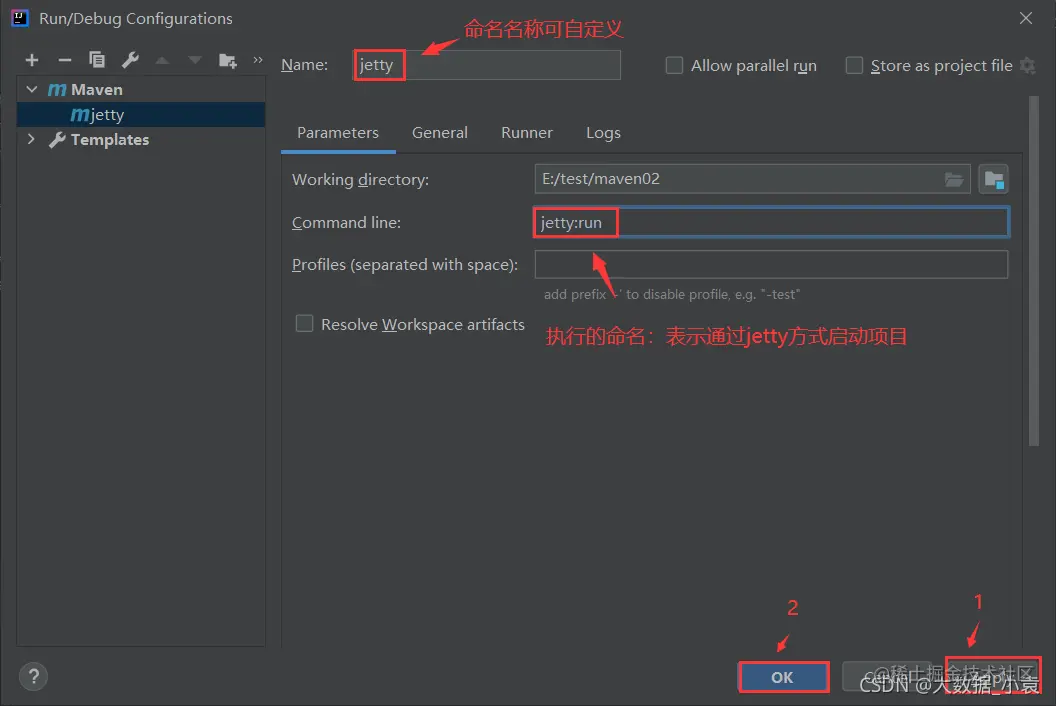
Task: Toggle Resolve Workspace artifacts checkbox
Action: (x=304, y=324)
